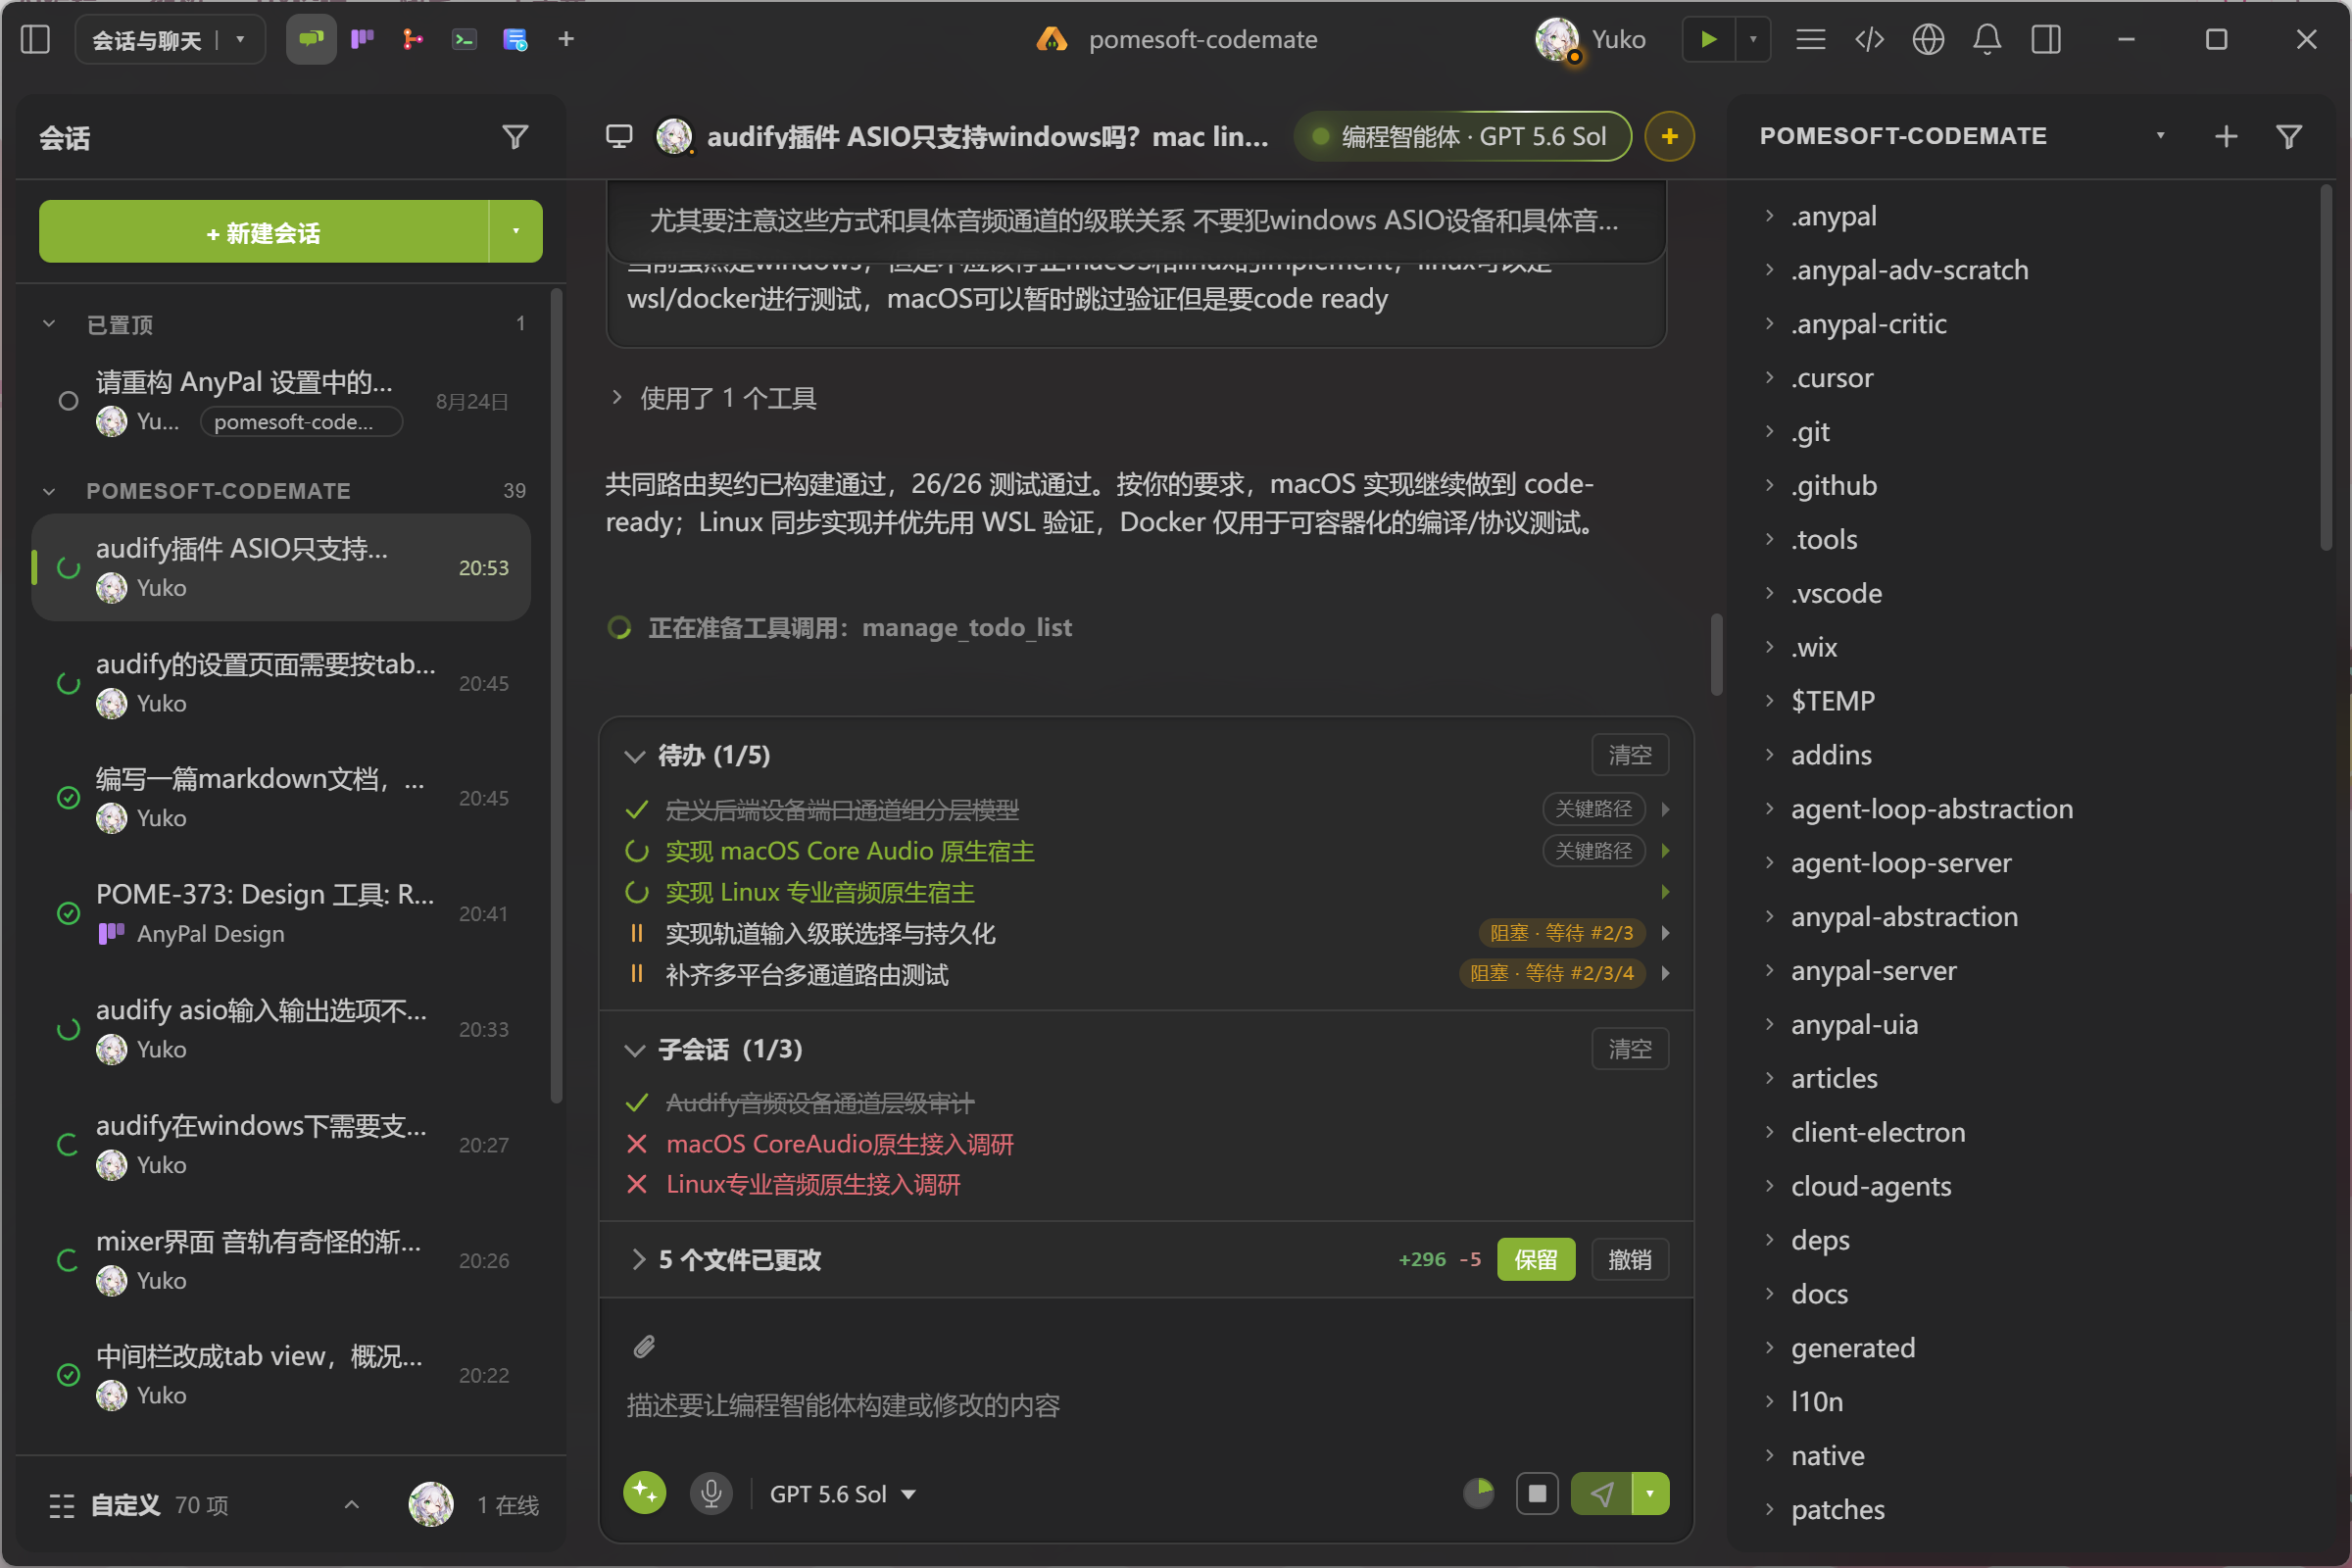Start voice input with microphone icon
This screenshot has height=1568, width=2352.
tap(711, 1494)
